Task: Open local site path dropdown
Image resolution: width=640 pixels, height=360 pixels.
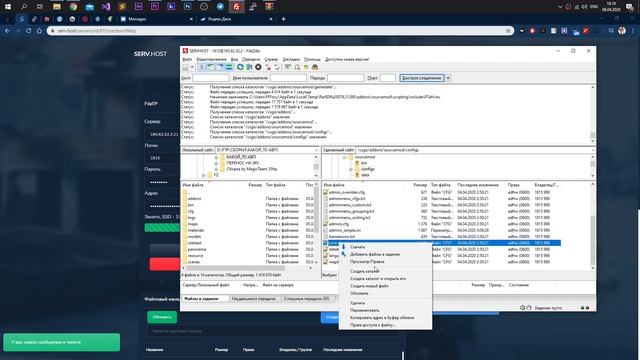Action: pos(316,150)
